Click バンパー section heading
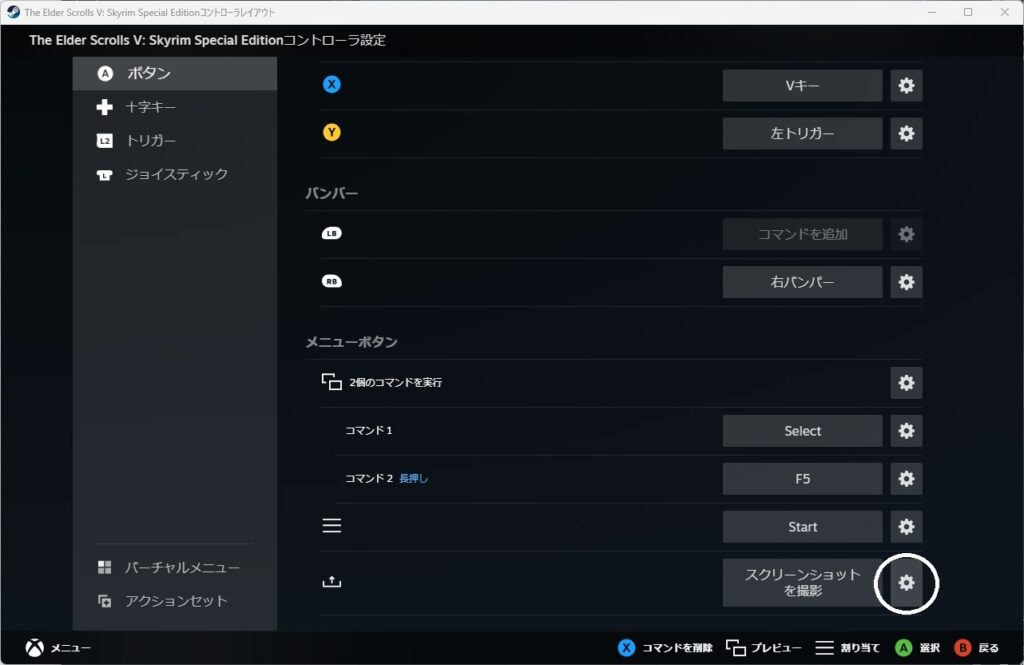This screenshot has height=665, width=1024. [x=332, y=193]
